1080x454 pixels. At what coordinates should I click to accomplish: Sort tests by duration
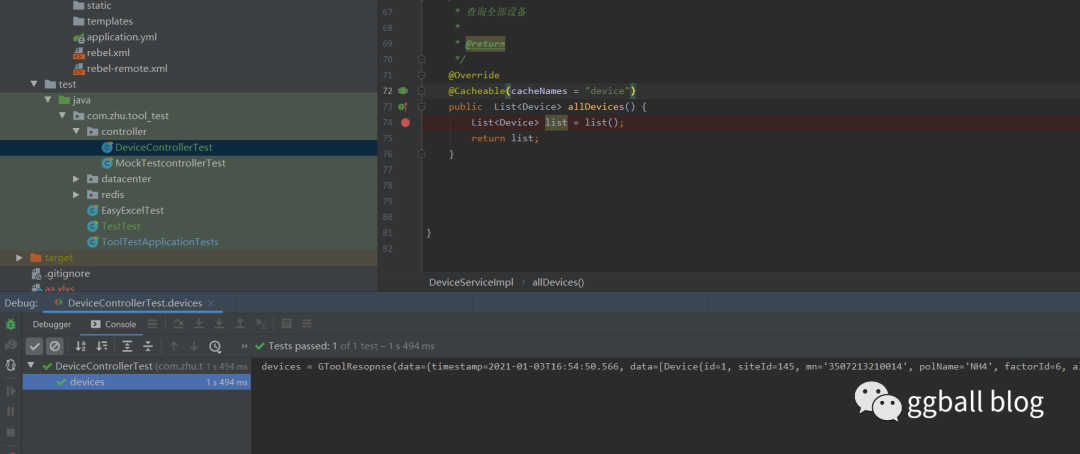click(x=102, y=346)
